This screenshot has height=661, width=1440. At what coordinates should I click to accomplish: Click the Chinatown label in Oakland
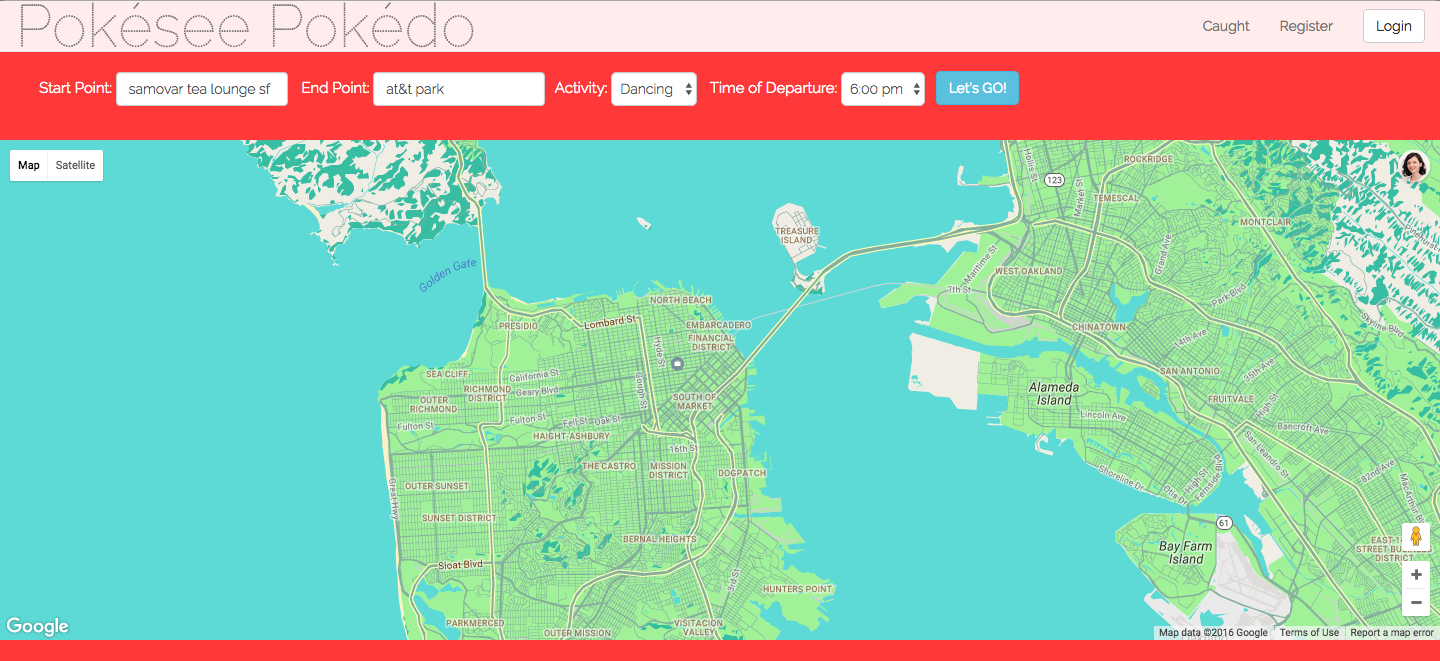click(1098, 327)
